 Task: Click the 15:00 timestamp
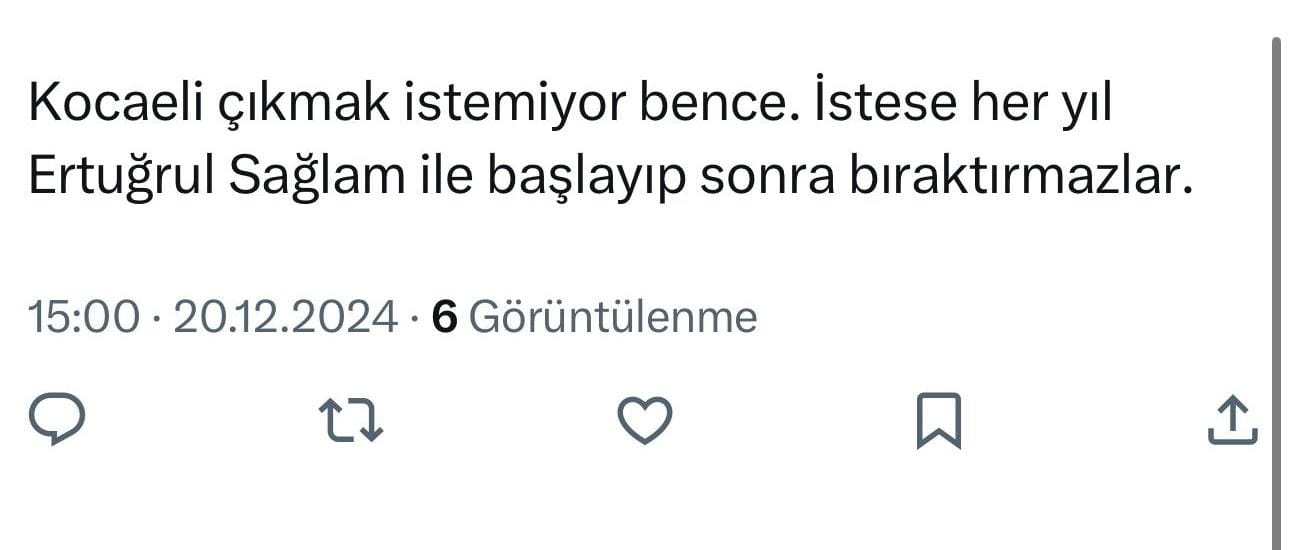pyautogui.click(x=84, y=318)
